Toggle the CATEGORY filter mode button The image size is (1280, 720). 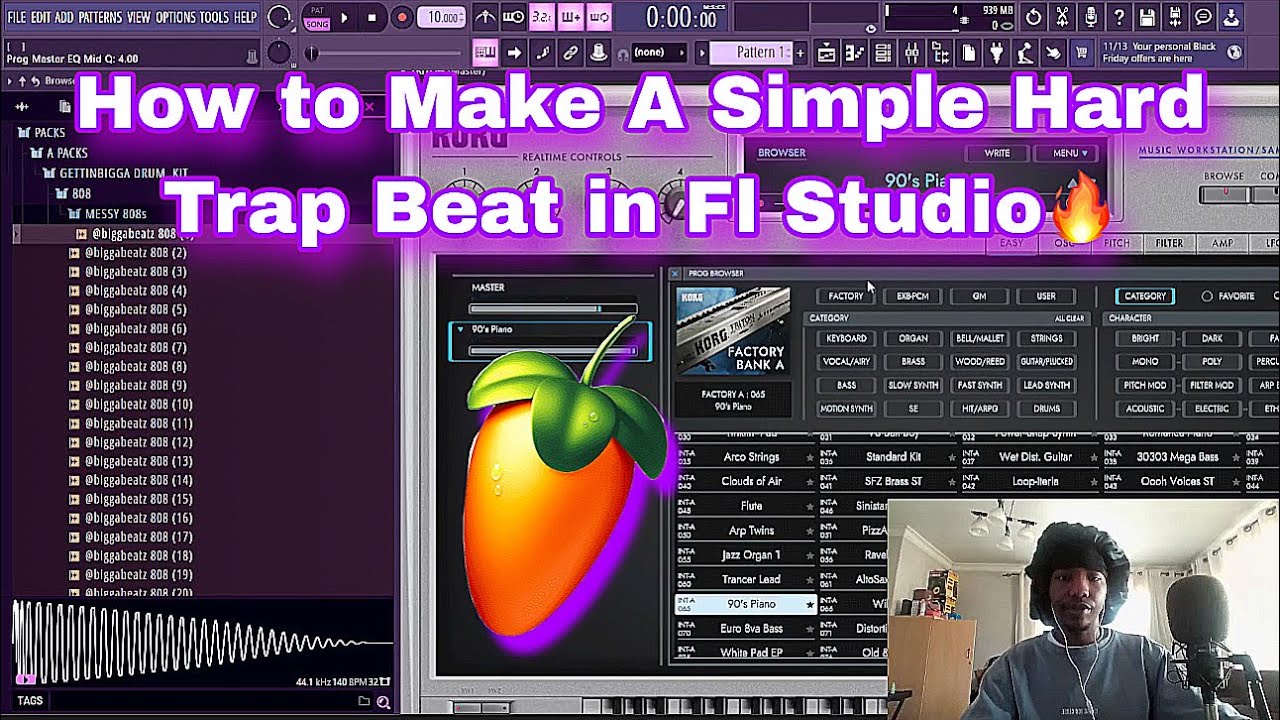(x=1145, y=296)
